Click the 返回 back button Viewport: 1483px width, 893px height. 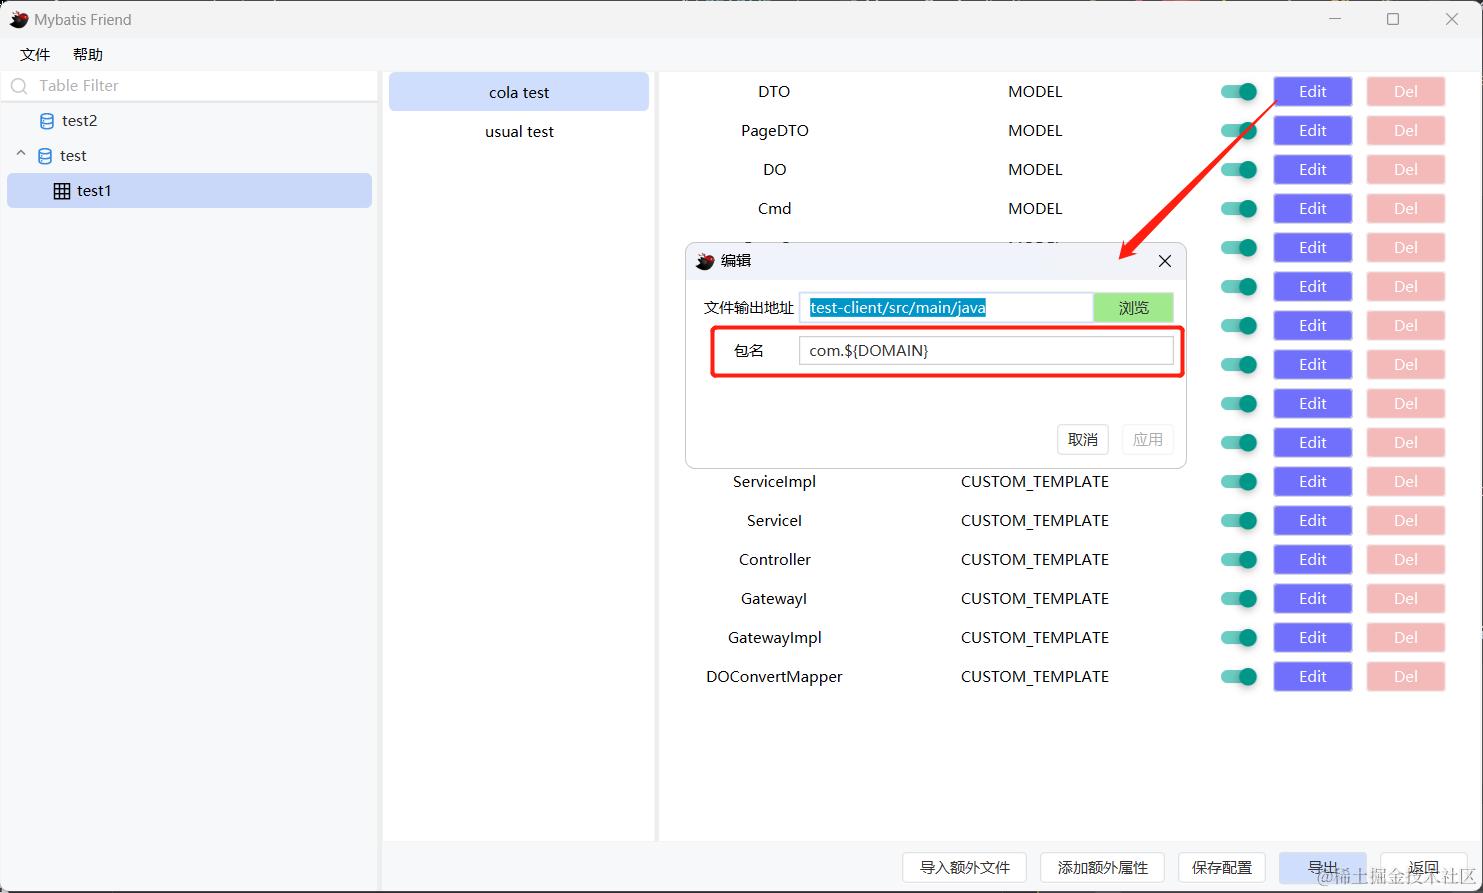coord(1423,868)
